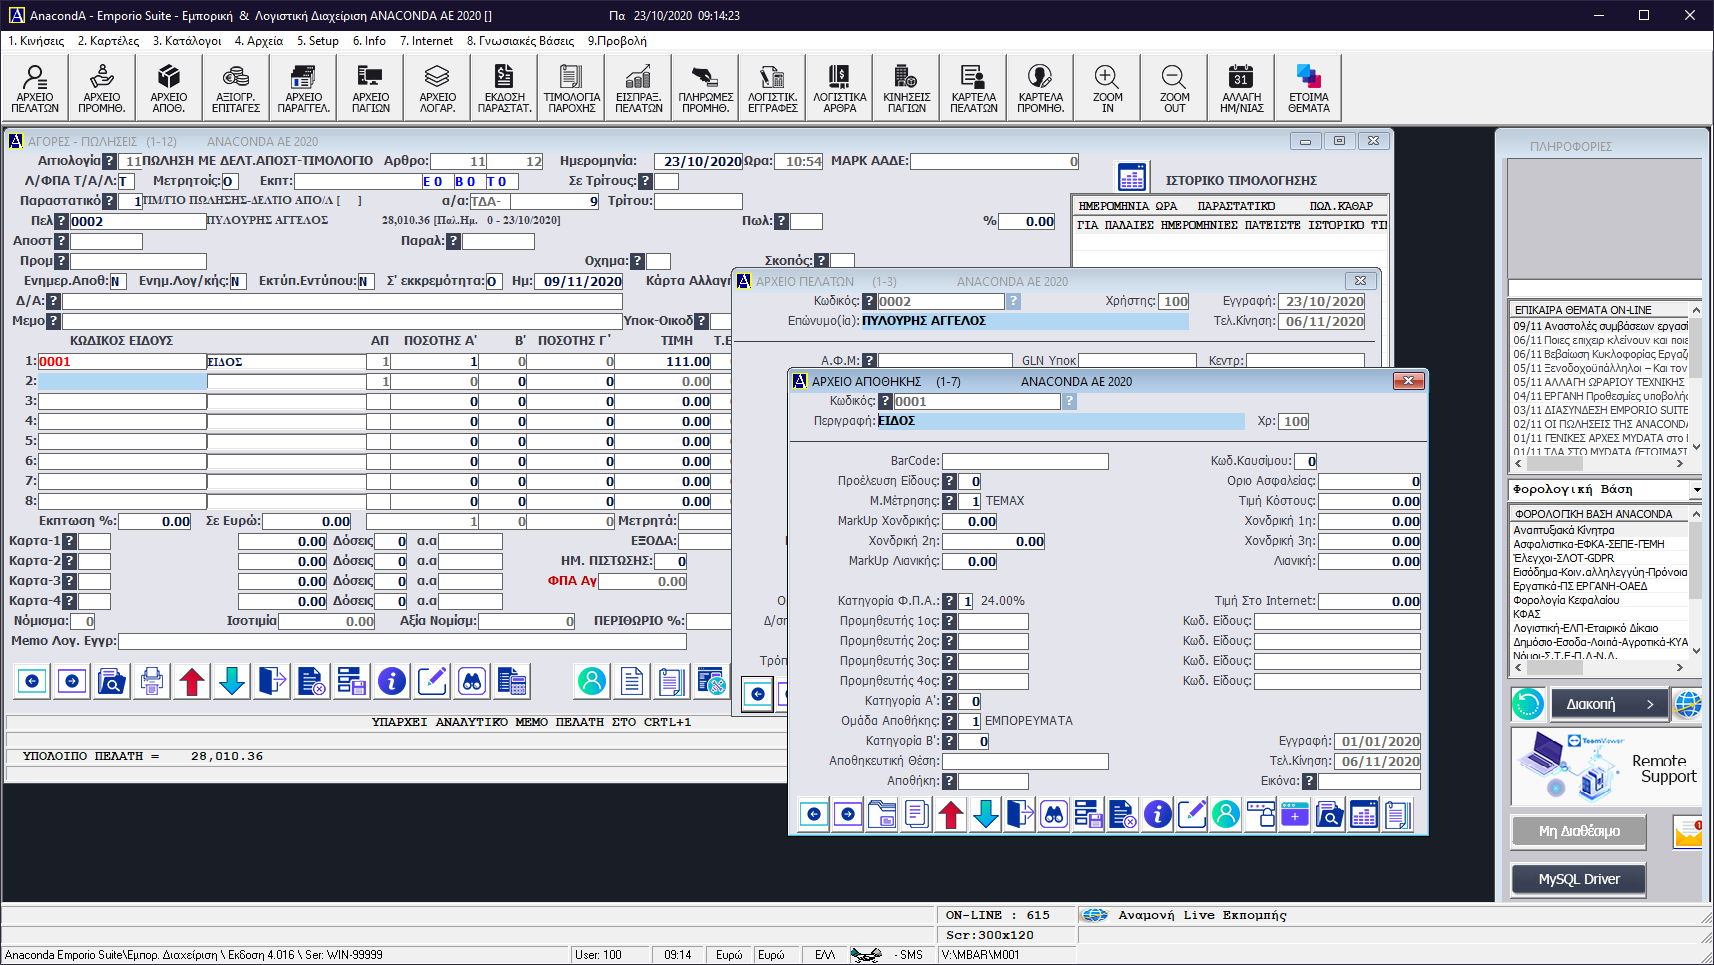Click the lookup ? button next to Ομάδα Αποθήκης
1714x965 pixels.
(x=950, y=721)
